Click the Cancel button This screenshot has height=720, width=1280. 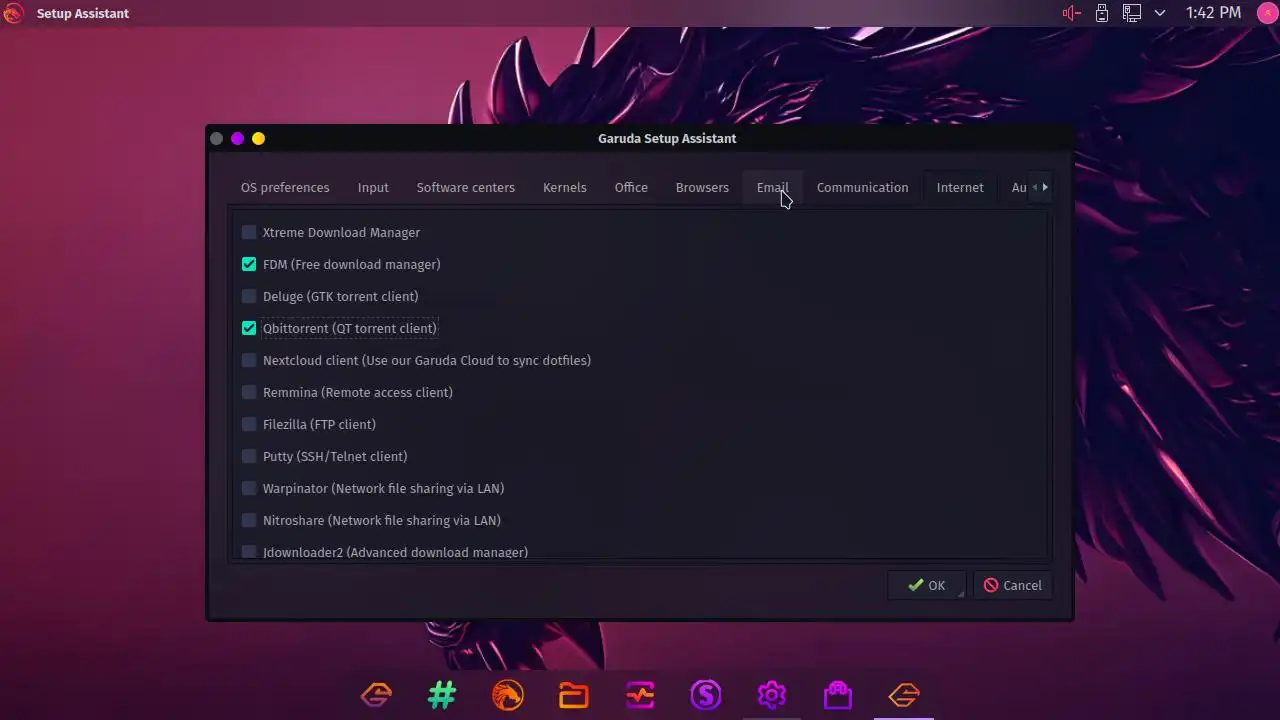pyautogui.click(x=1012, y=585)
